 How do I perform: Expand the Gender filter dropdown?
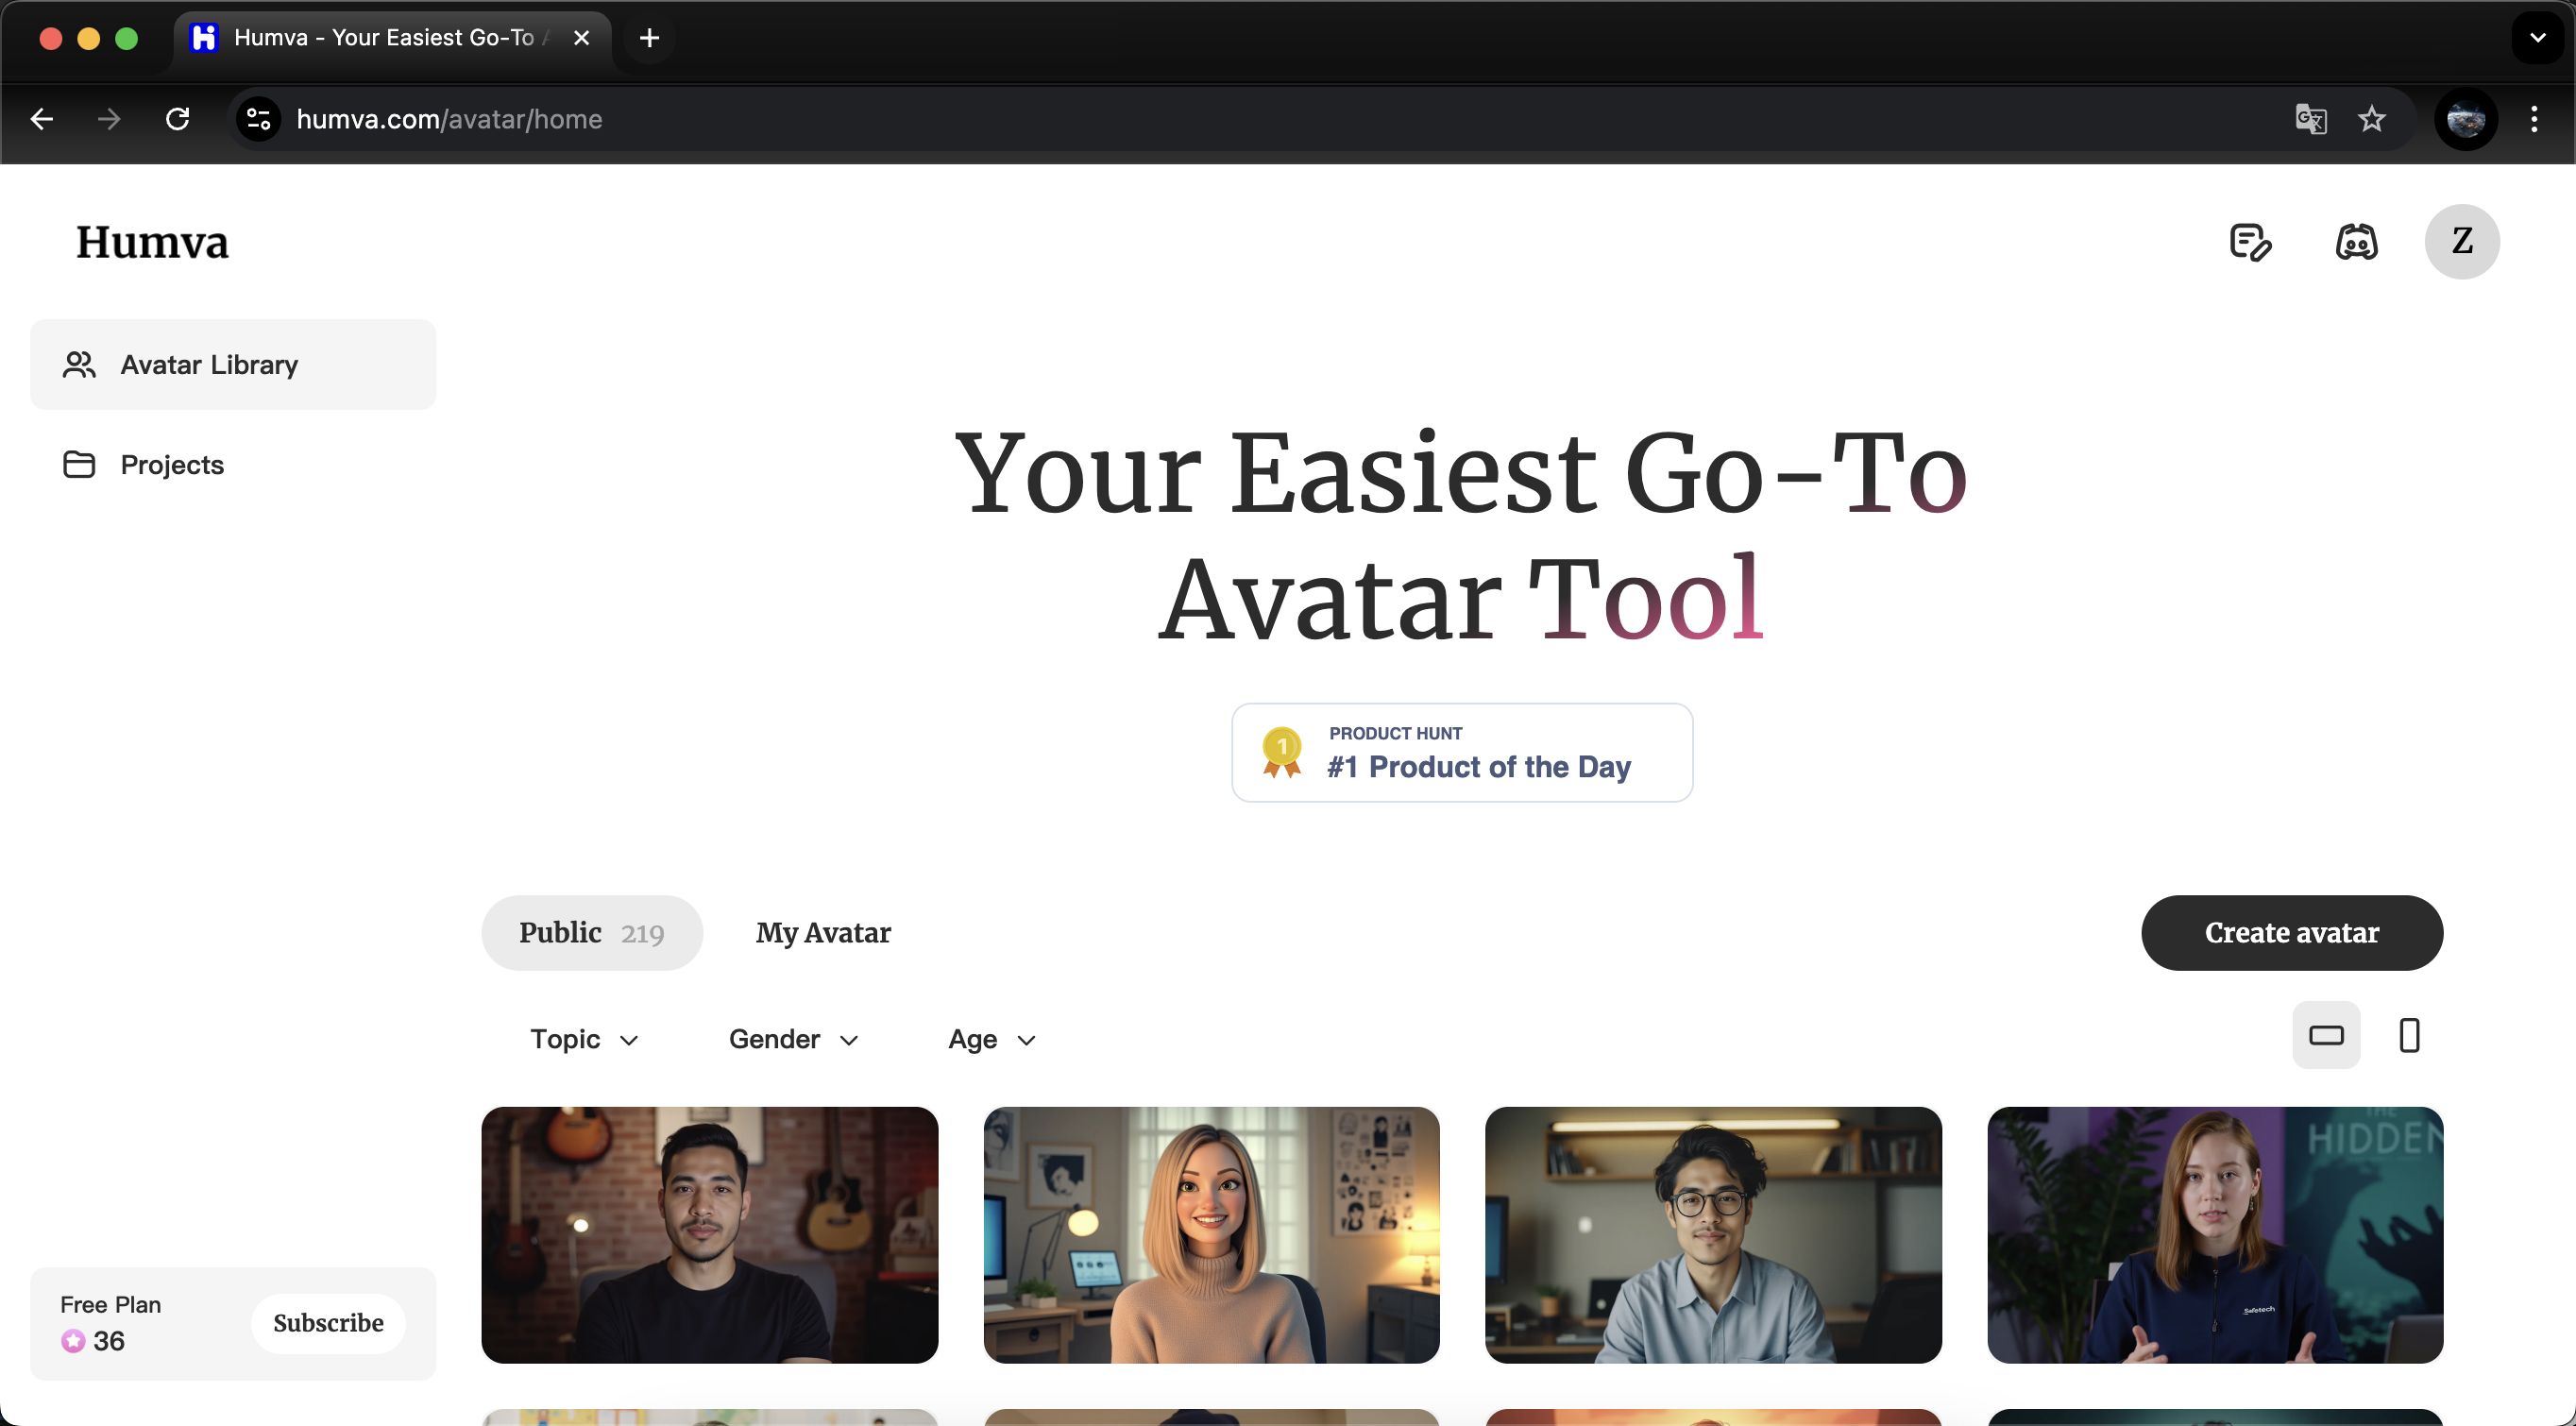coord(793,1039)
